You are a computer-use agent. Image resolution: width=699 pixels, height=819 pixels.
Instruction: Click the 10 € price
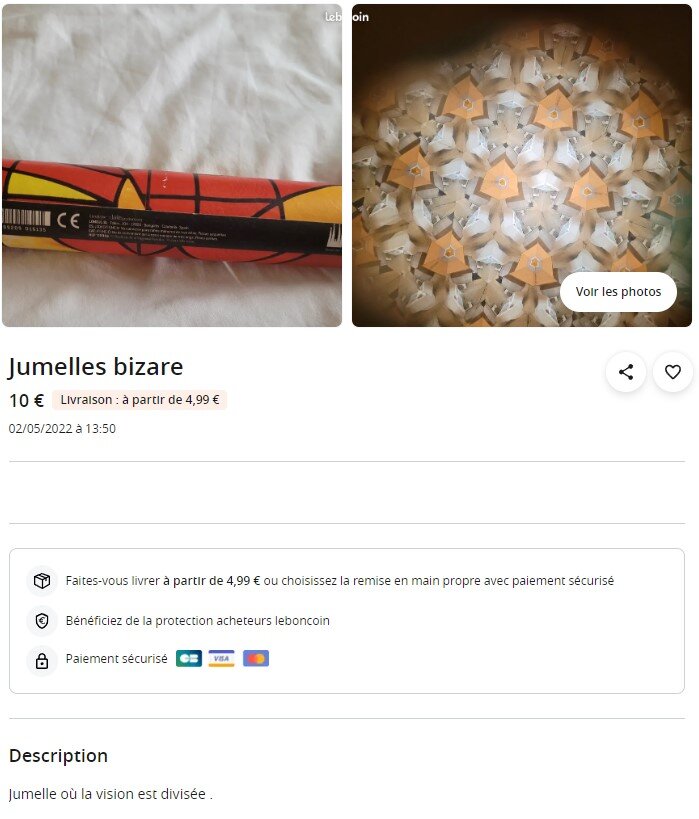click(26, 400)
